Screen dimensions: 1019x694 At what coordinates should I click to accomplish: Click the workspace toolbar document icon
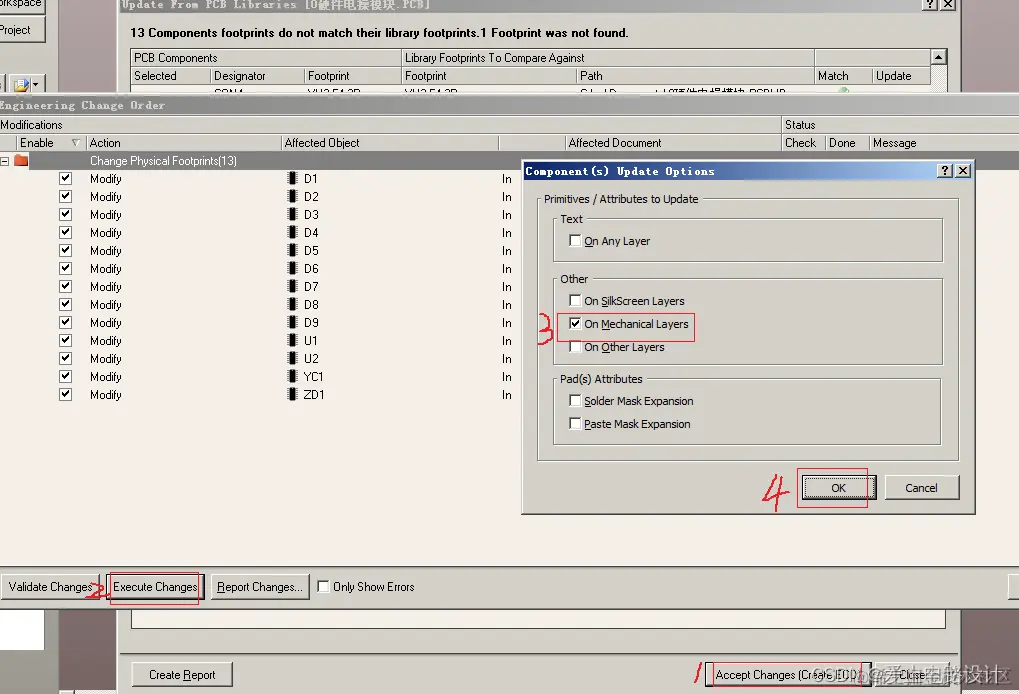tap(21, 84)
